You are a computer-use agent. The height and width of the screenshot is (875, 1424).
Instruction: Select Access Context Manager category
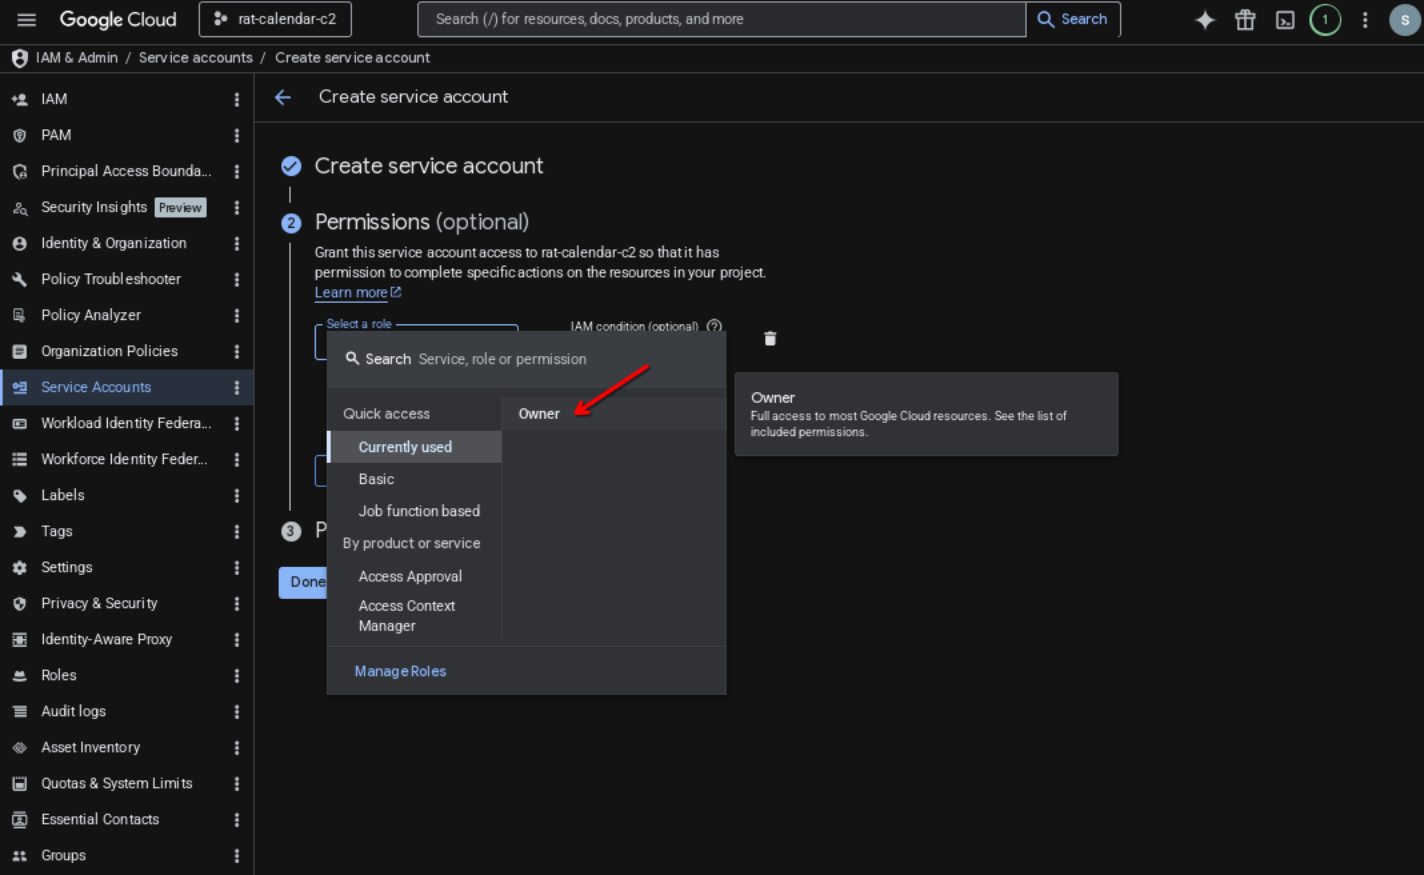click(x=414, y=616)
